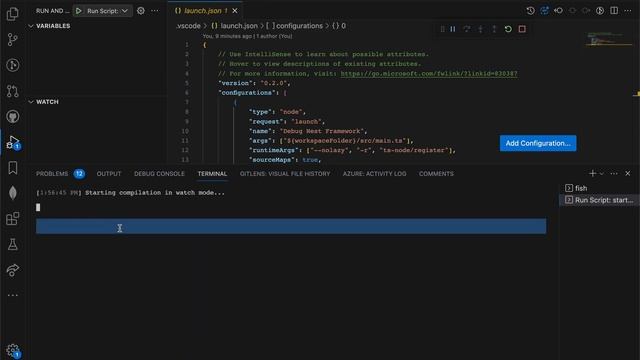Viewport: 640px width, 360px height.
Task: Switch to the DEBUG CONSOLE tab
Action: pyautogui.click(x=159, y=174)
